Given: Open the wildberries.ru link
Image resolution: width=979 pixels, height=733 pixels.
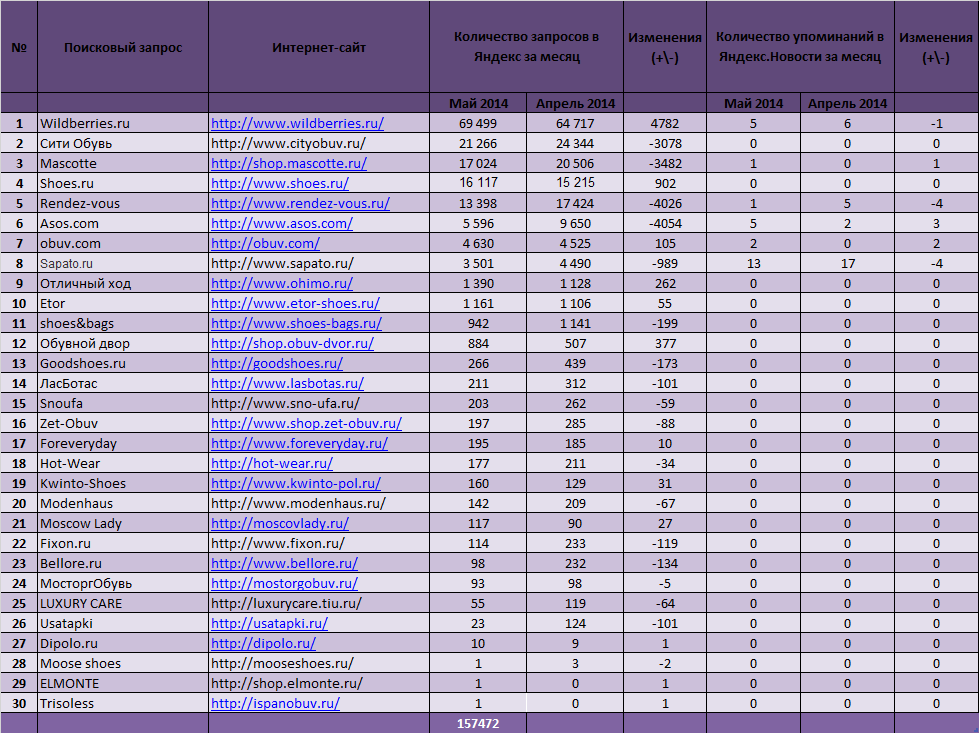Looking at the screenshot, I should pyautogui.click(x=297, y=124).
